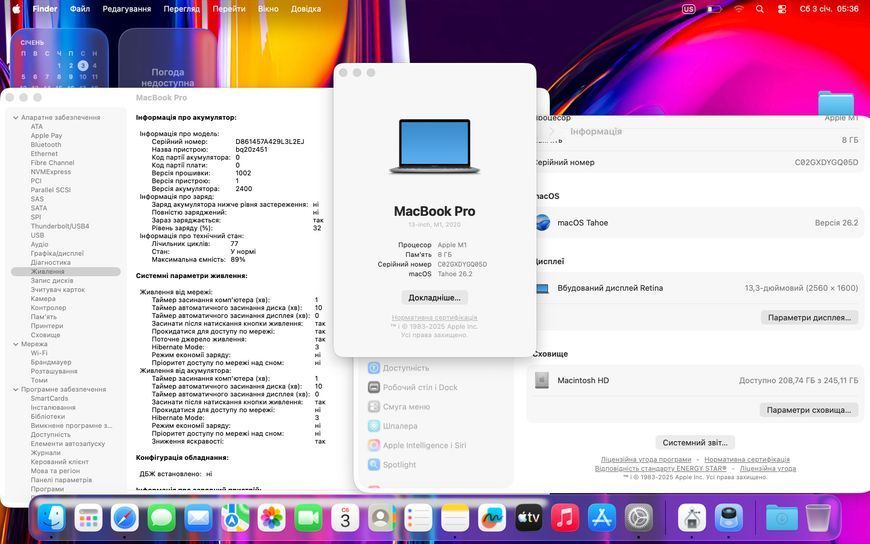Click the macOS Tahoe row in settings

click(696, 223)
